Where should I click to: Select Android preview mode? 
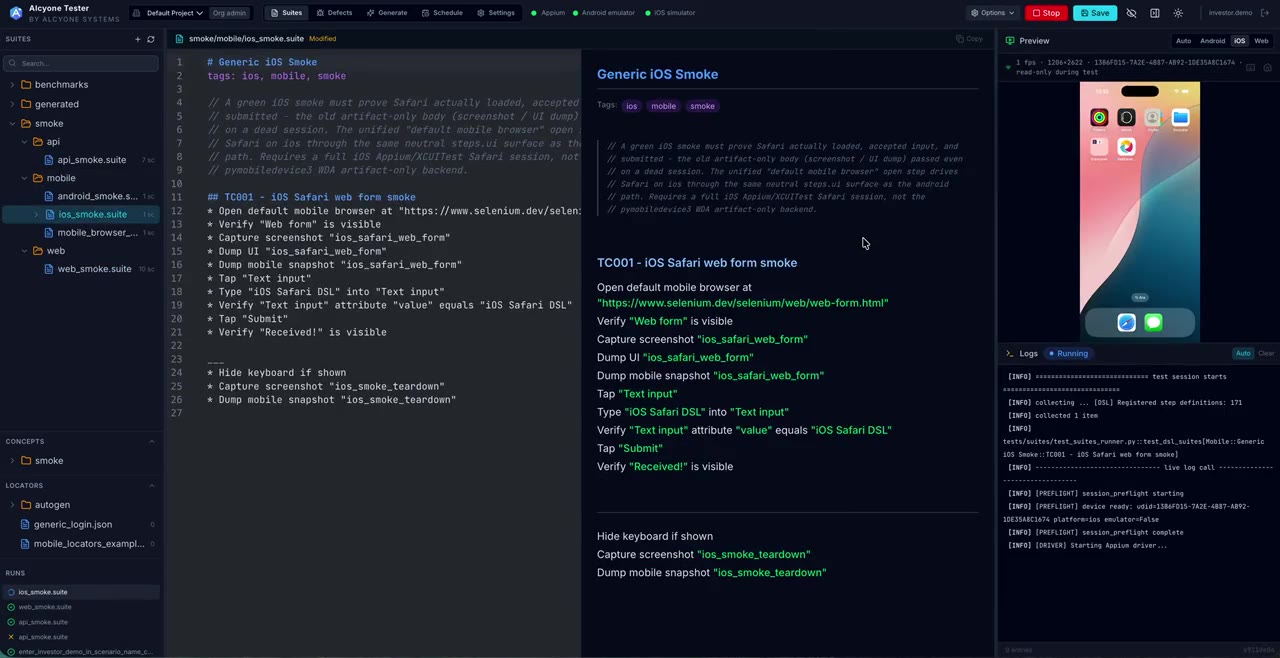[1212, 41]
